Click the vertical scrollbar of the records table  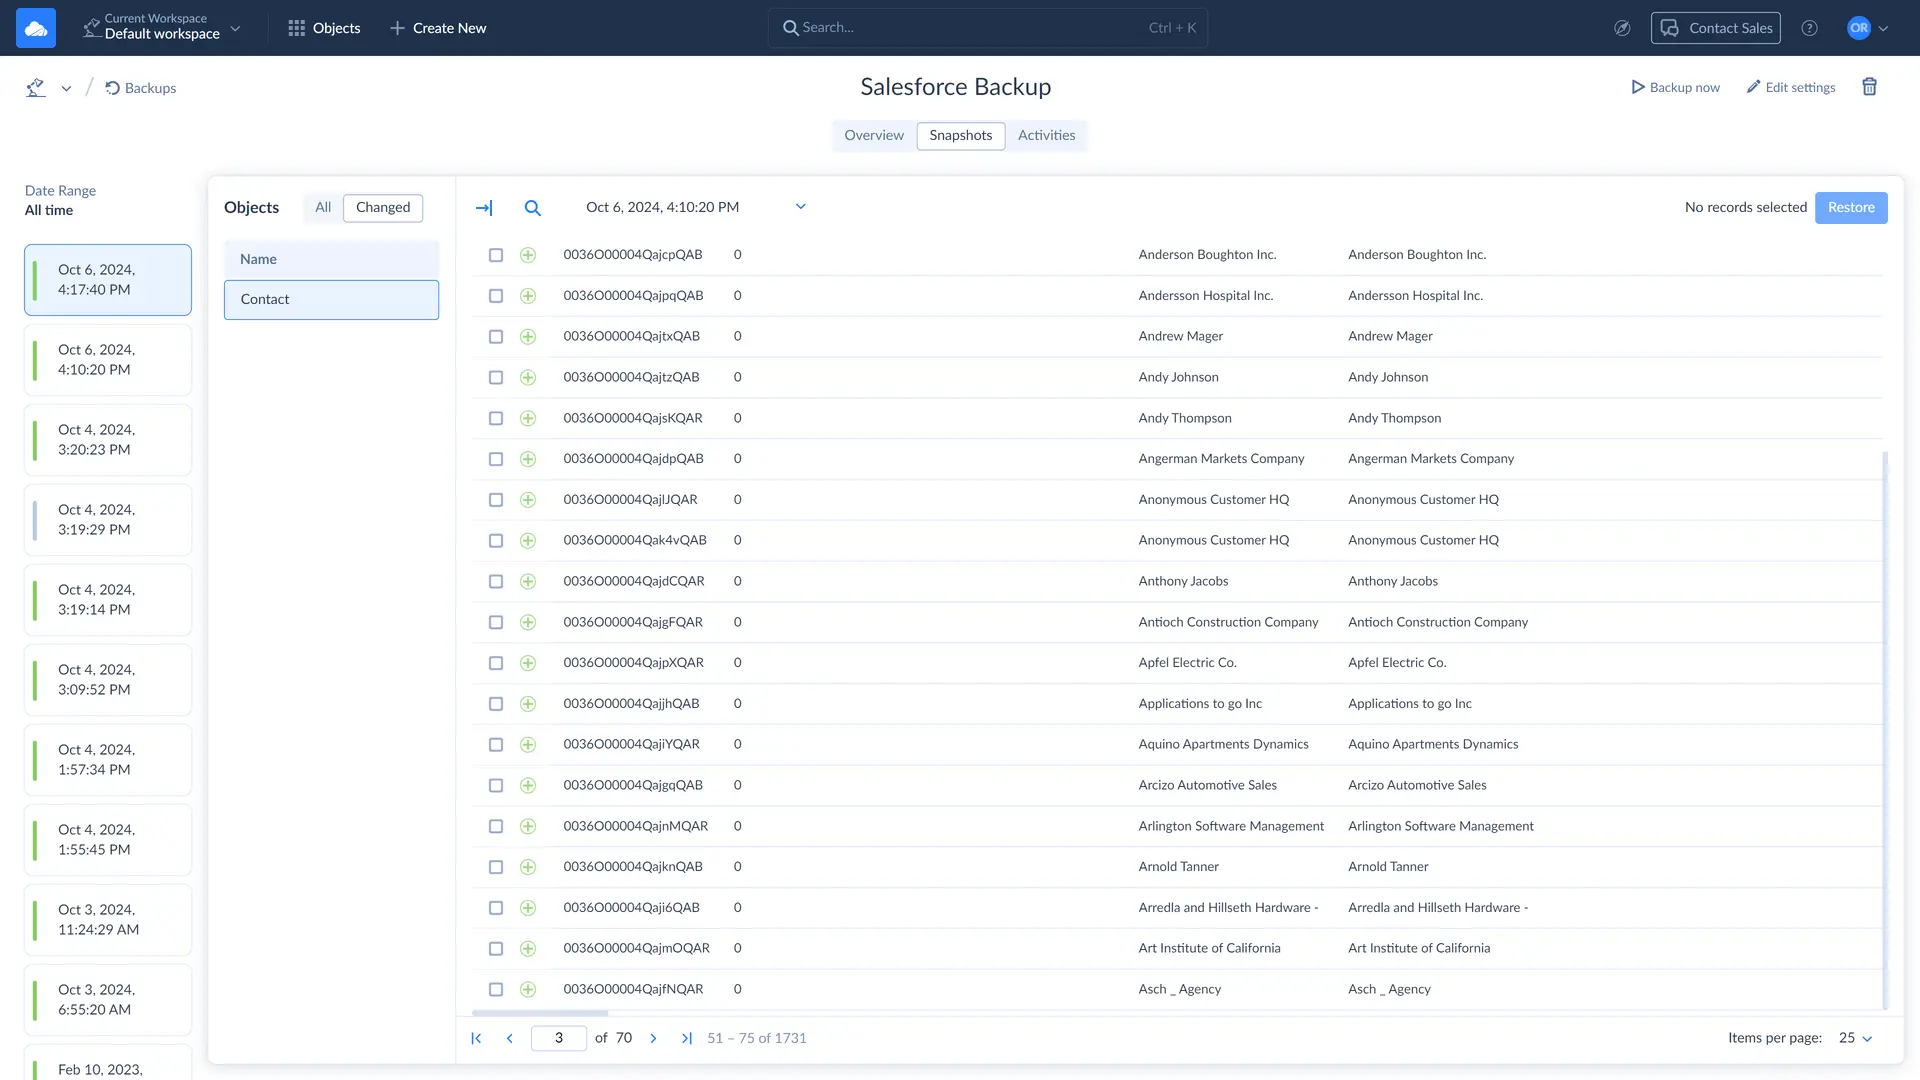point(1885,730)
